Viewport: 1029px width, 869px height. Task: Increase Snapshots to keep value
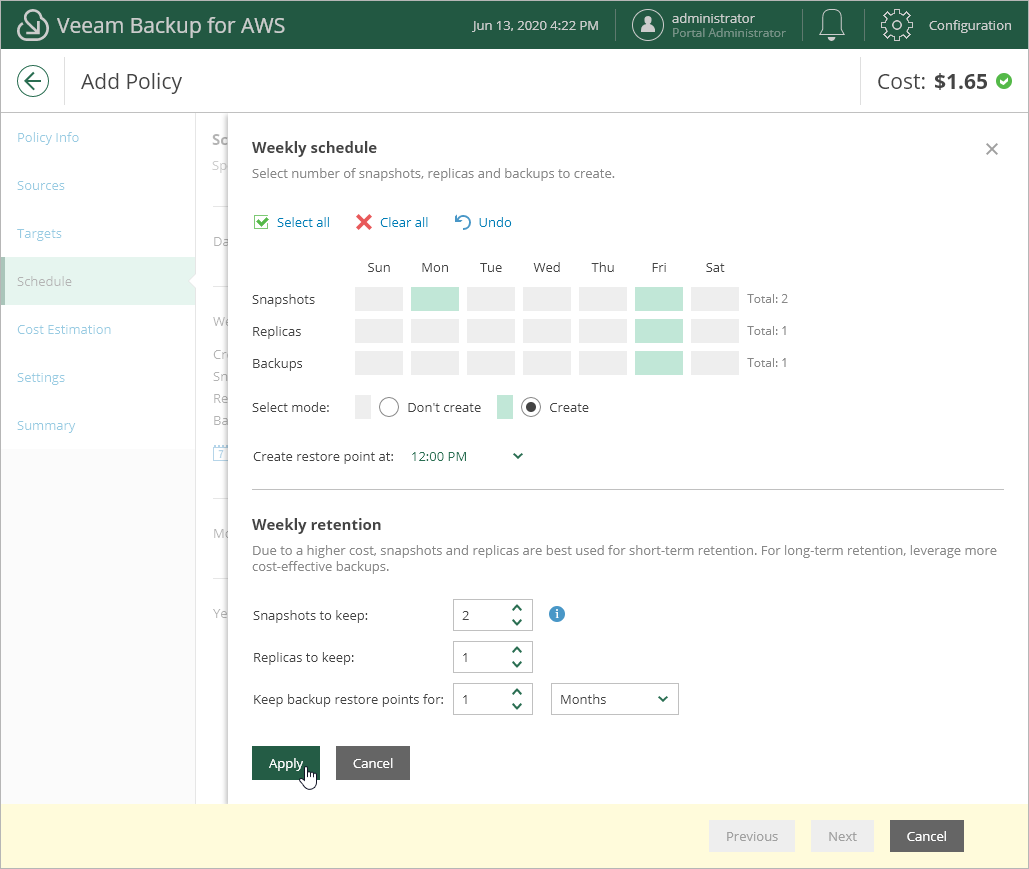pyautogui.click(x=517, y=608)
